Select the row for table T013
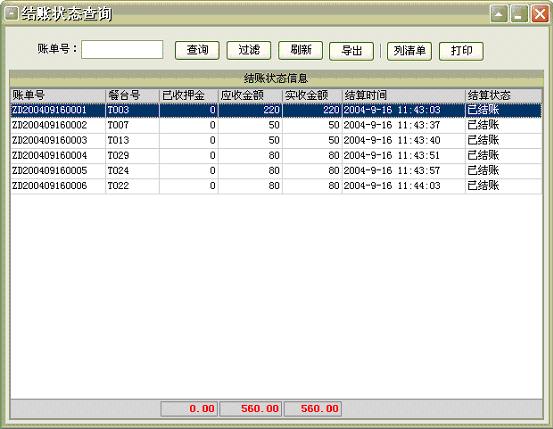The height and width of the screenshot is (429, 553). pos(276,140)
